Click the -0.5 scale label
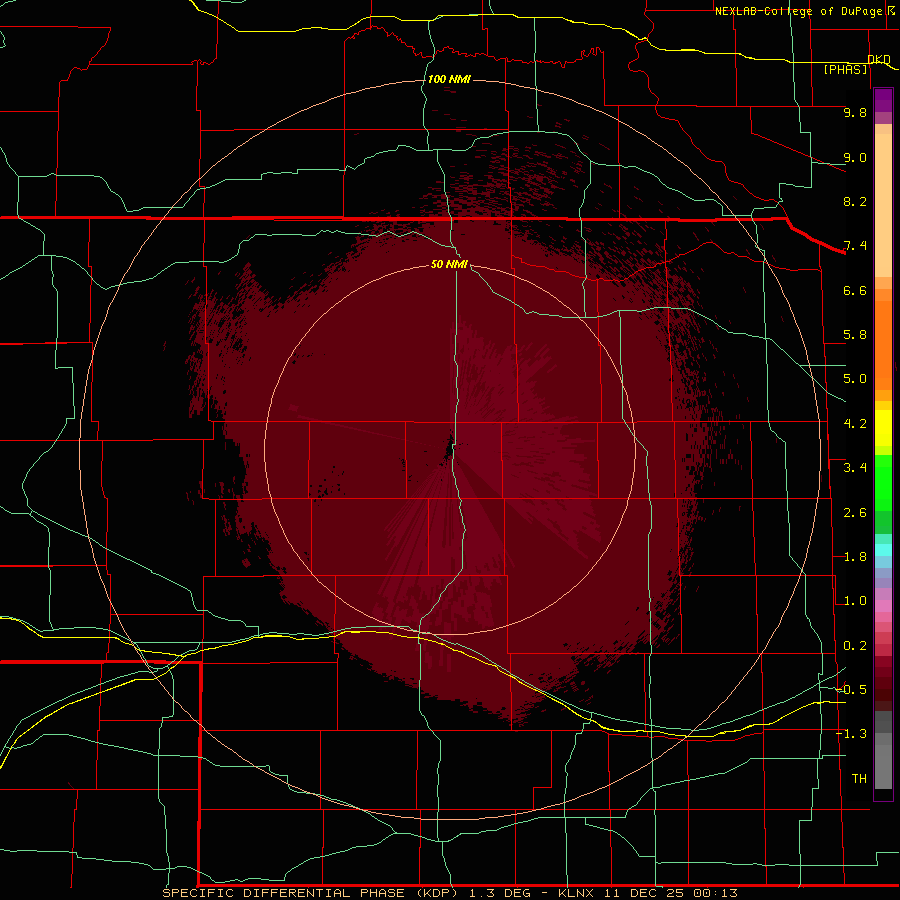This screenshot has height=900, width=900. coord(851,690)
